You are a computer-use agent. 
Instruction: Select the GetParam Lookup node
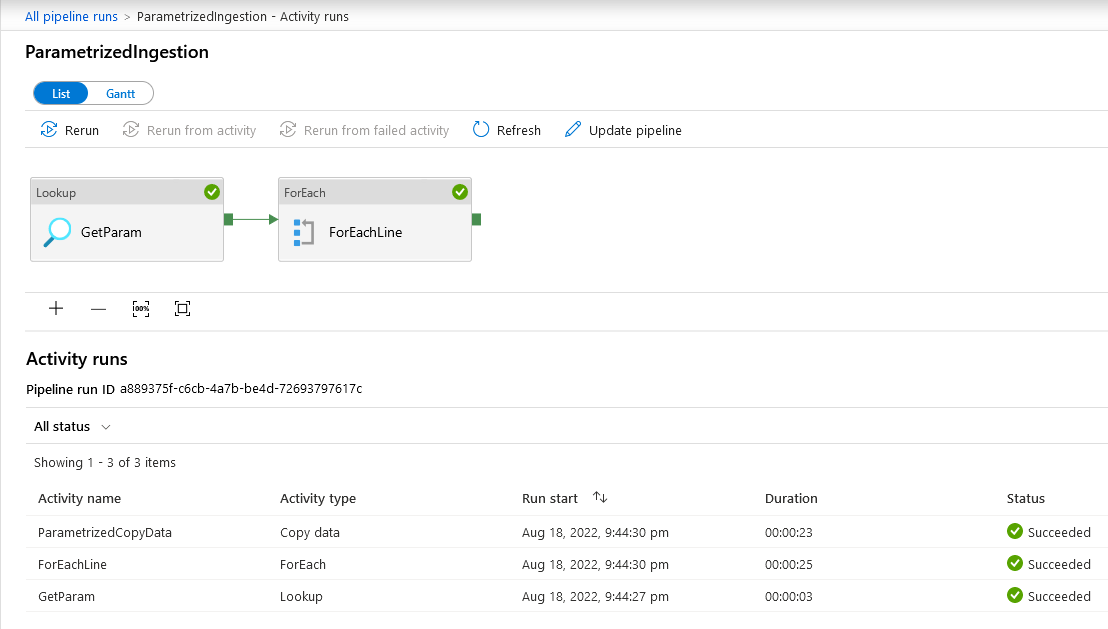click(127, 220)
